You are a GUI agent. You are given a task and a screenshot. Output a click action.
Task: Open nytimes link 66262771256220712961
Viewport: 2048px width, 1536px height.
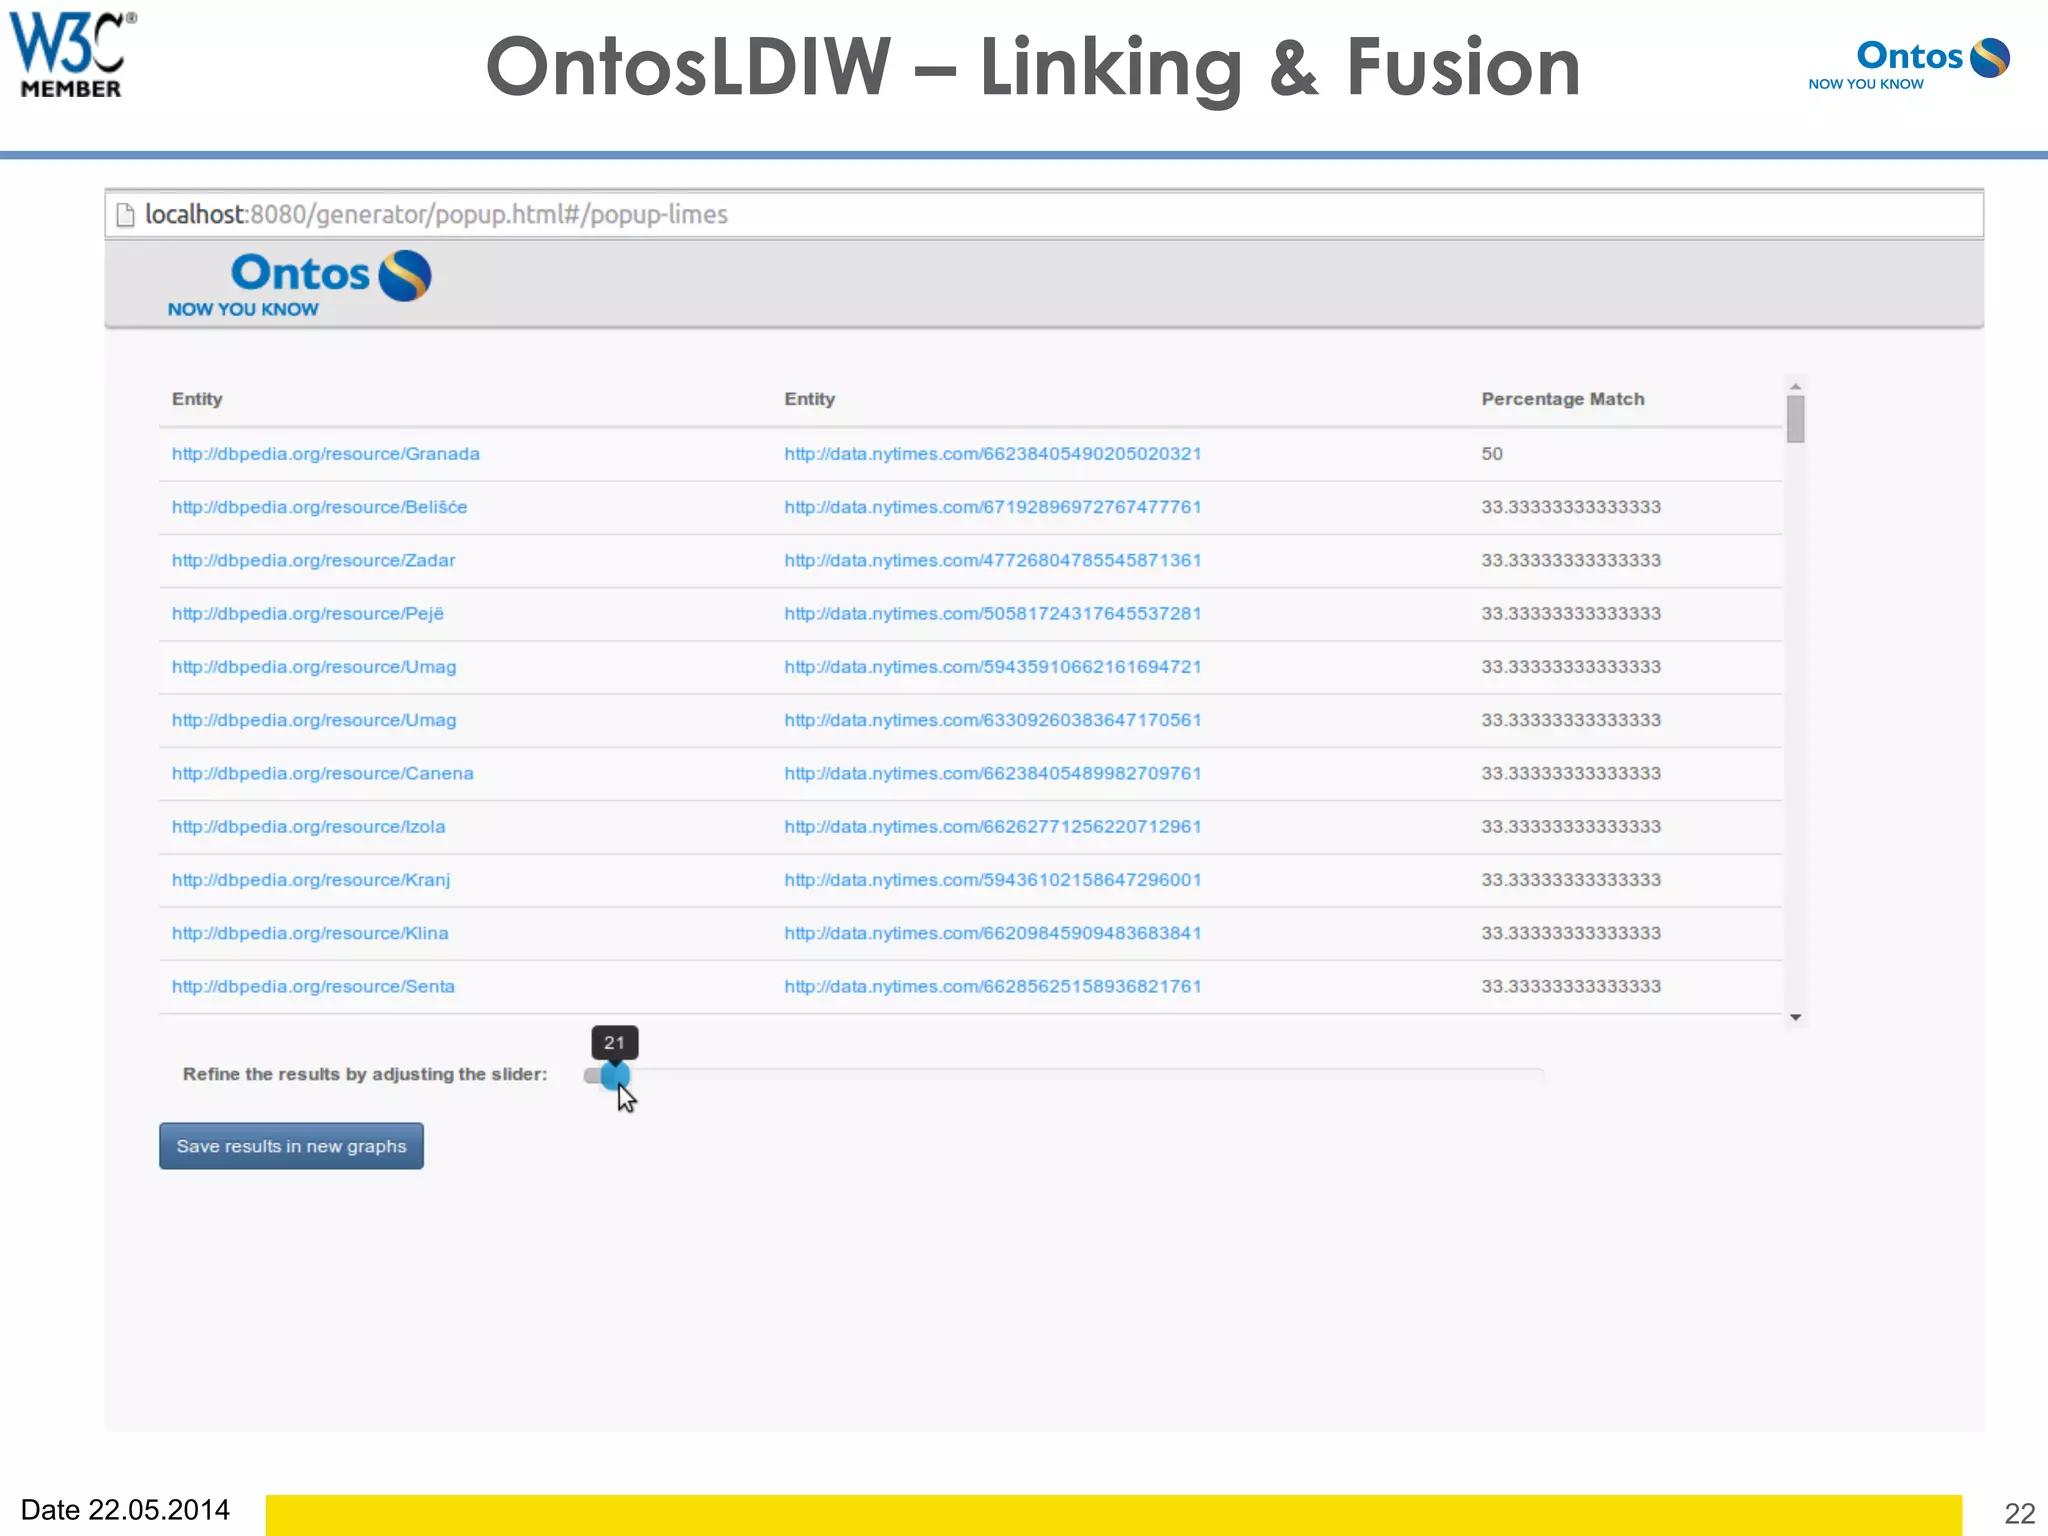tap(992, 826)
